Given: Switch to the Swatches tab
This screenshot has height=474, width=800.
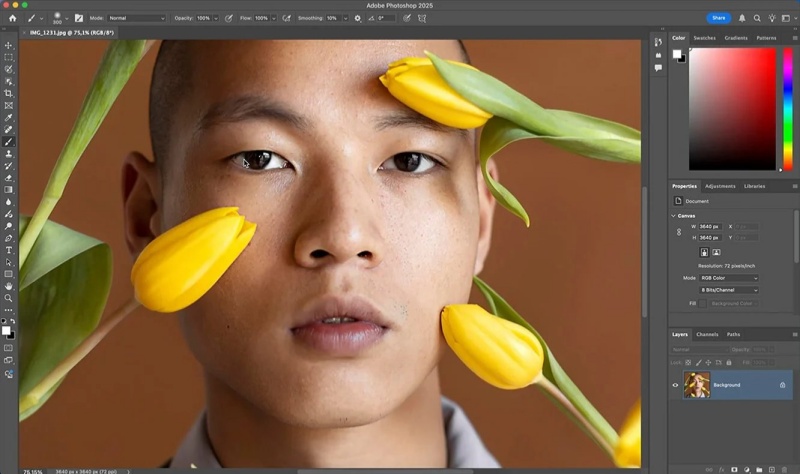Looking at the screenshot, I should (705, 38).
